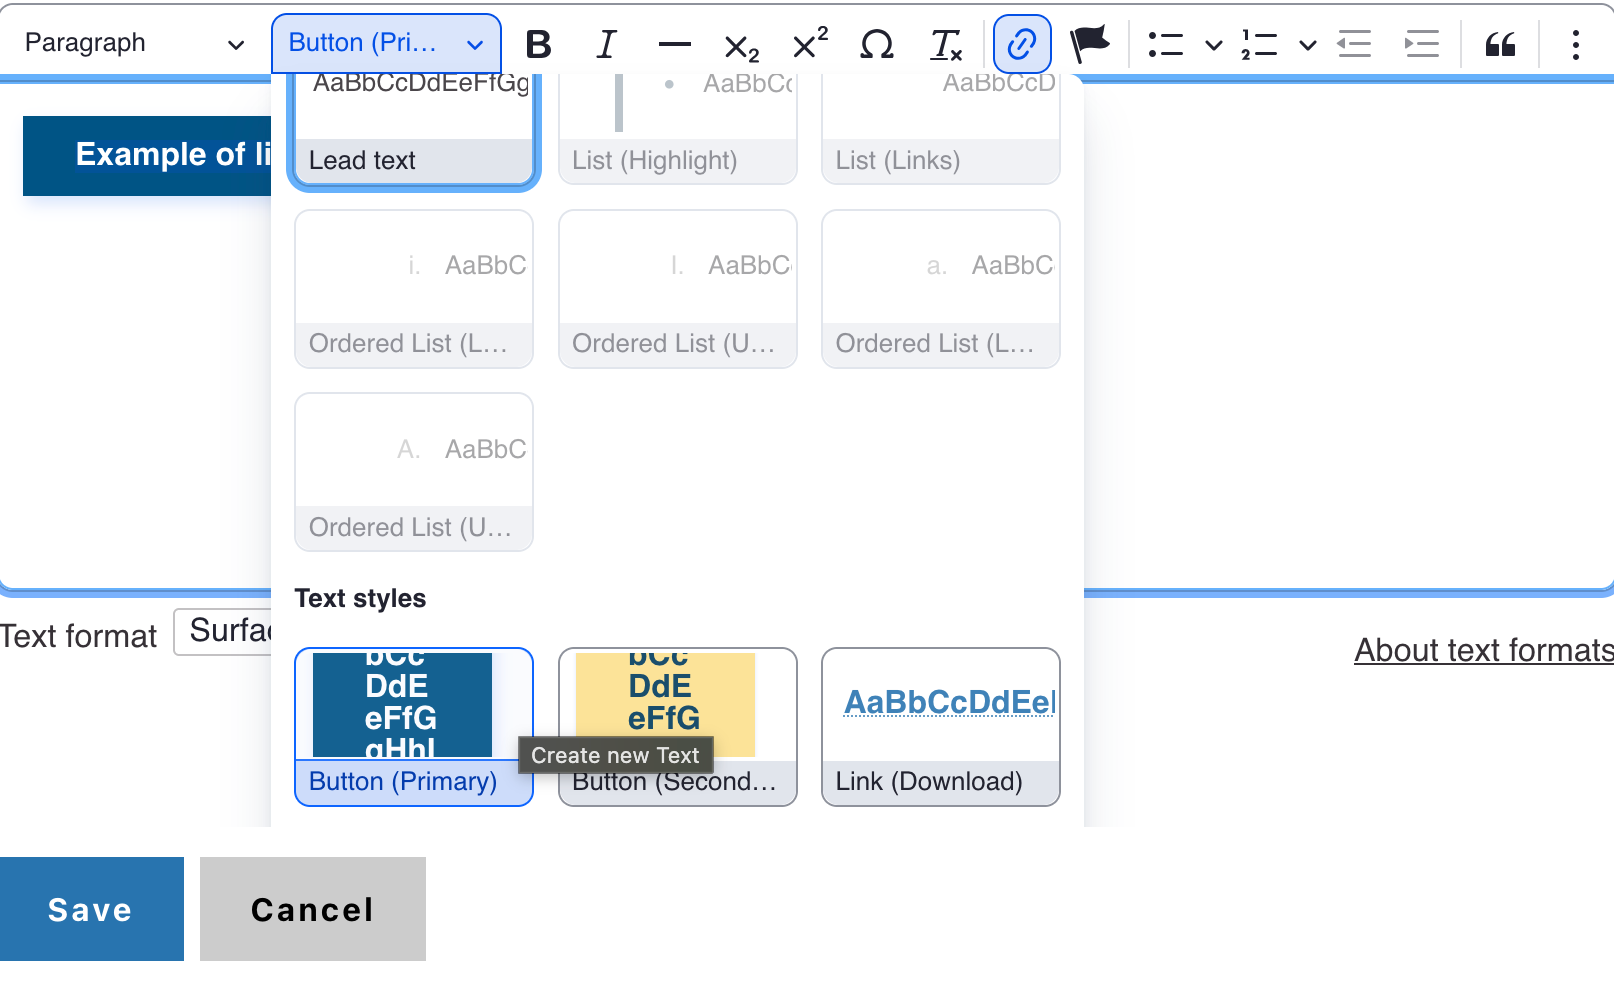This screenshot has width=1614, height=986.
Task: Open the About text formats link
Action: 1483,650
